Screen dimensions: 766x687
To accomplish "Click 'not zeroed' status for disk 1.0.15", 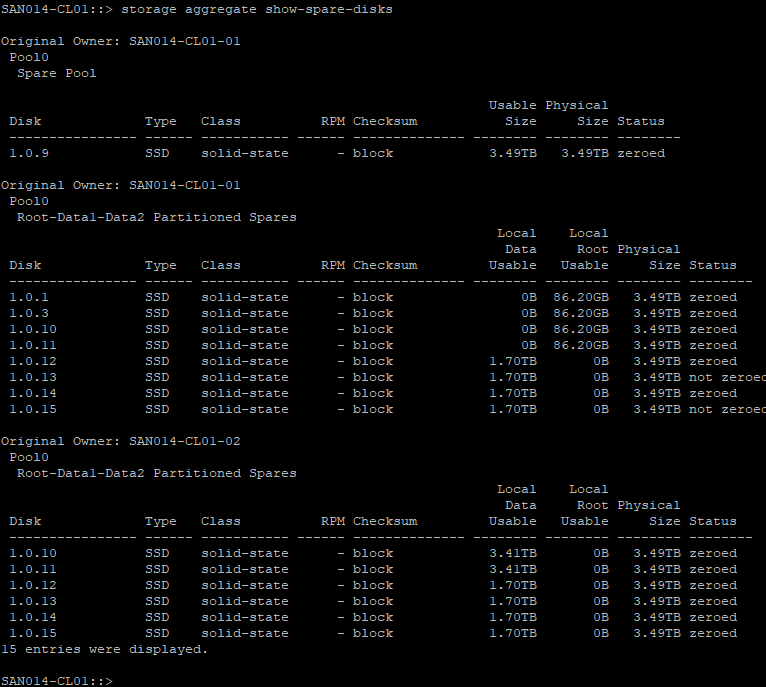I will coord(727,409).
